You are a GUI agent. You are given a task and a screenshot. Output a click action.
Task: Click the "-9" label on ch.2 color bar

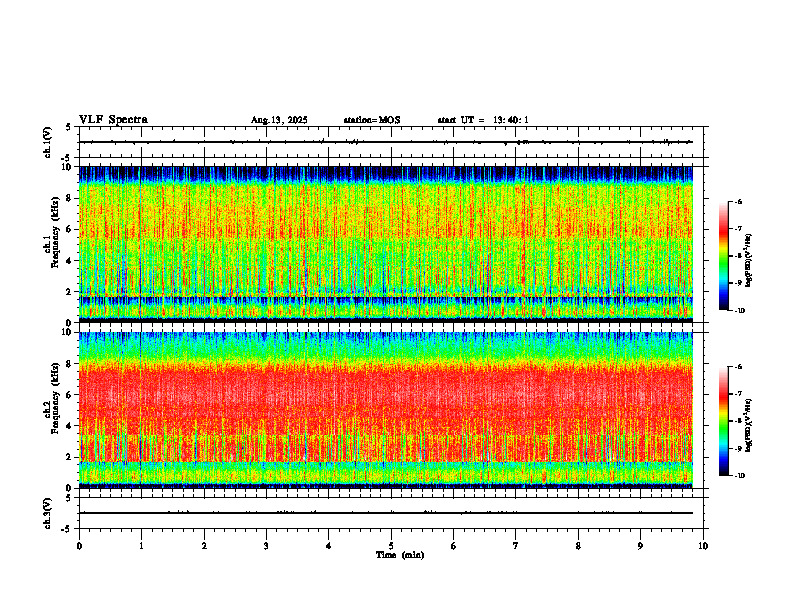pos(738,448)
